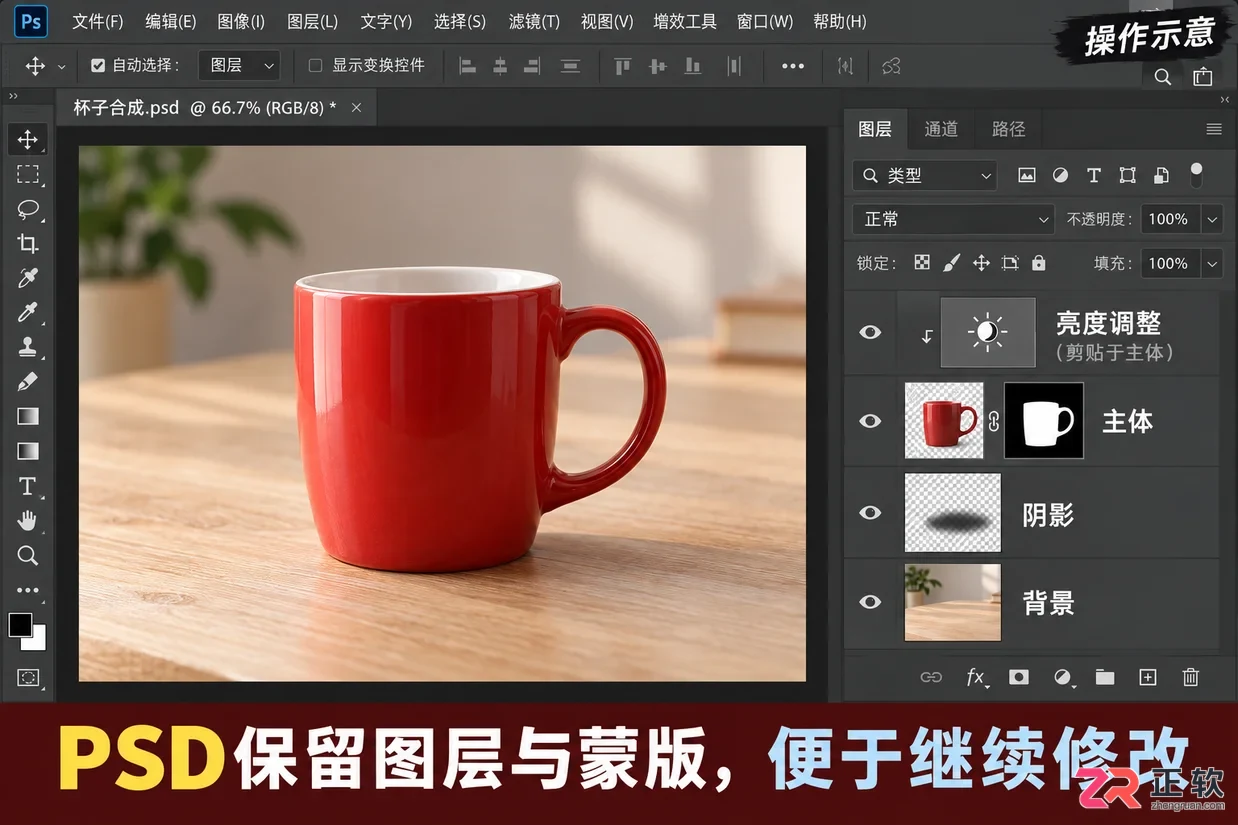Open the 窗口(W) menu
Image resolution: width=1238 pixels, height=825 pixels.
click(764, 21)
